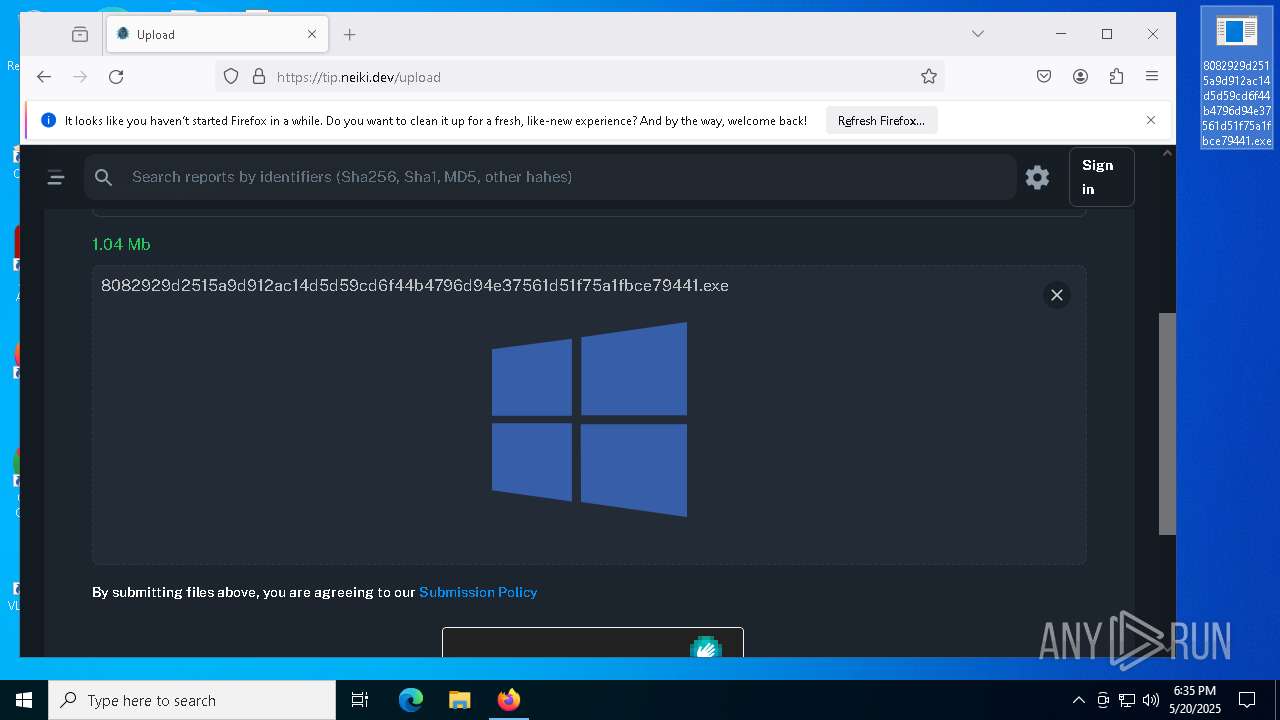Open the Windows Start menu
The width and height of the screenshot is (1280, 720).
(24, 700)
